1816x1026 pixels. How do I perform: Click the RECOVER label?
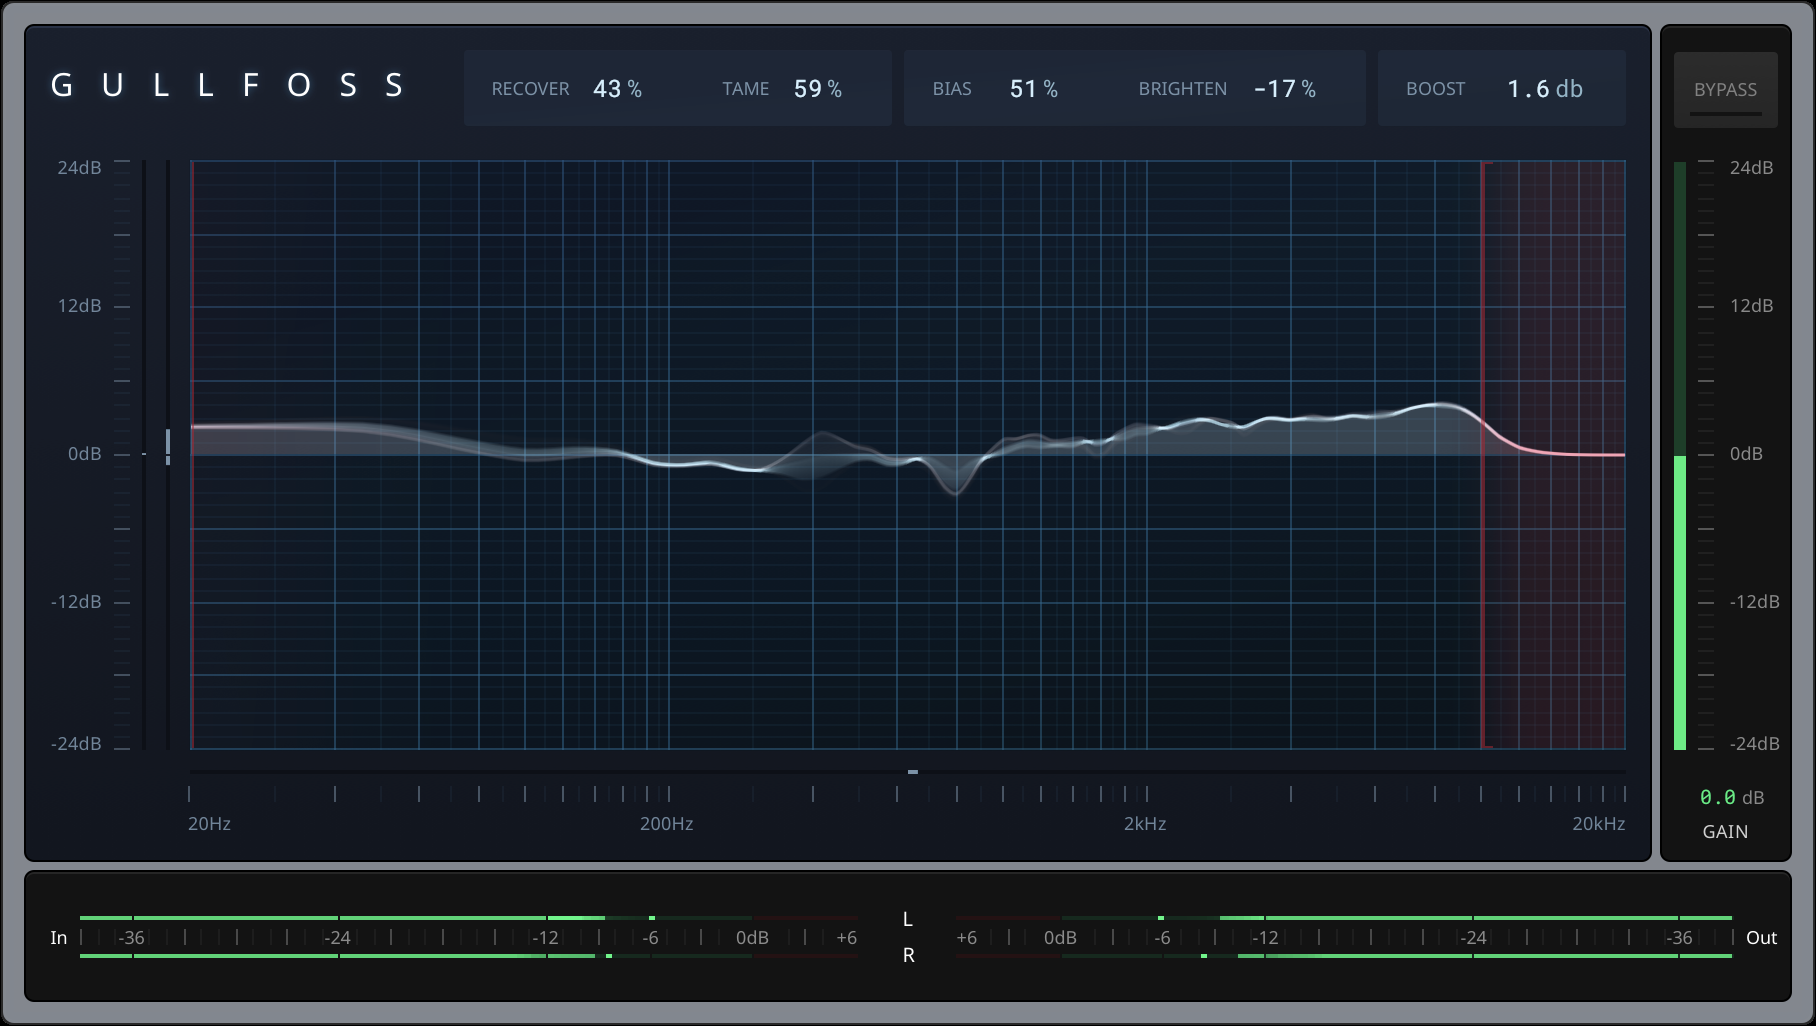point(530,89)
